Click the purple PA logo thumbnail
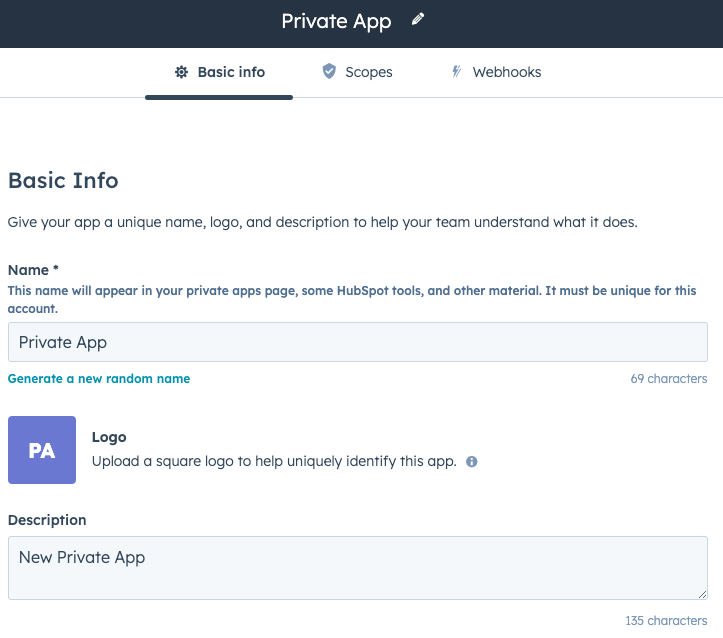723x638 pixels. [42, 450]
